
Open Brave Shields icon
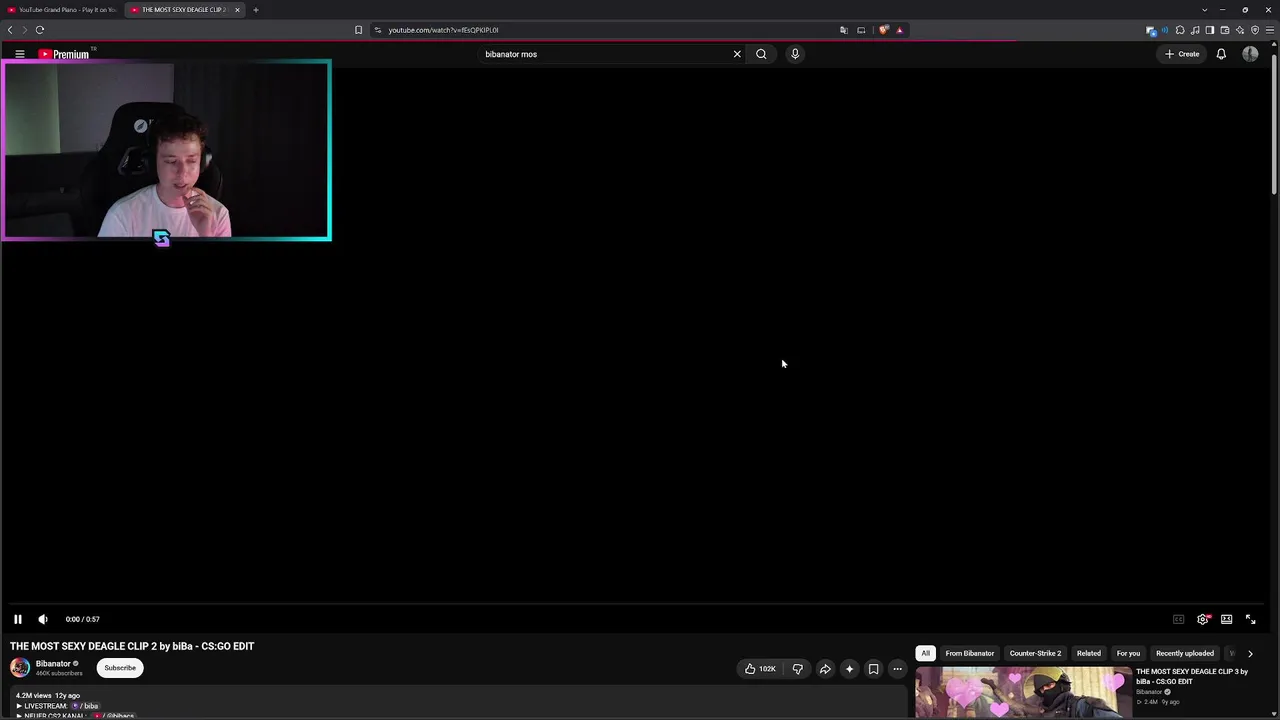coord(883,30)
